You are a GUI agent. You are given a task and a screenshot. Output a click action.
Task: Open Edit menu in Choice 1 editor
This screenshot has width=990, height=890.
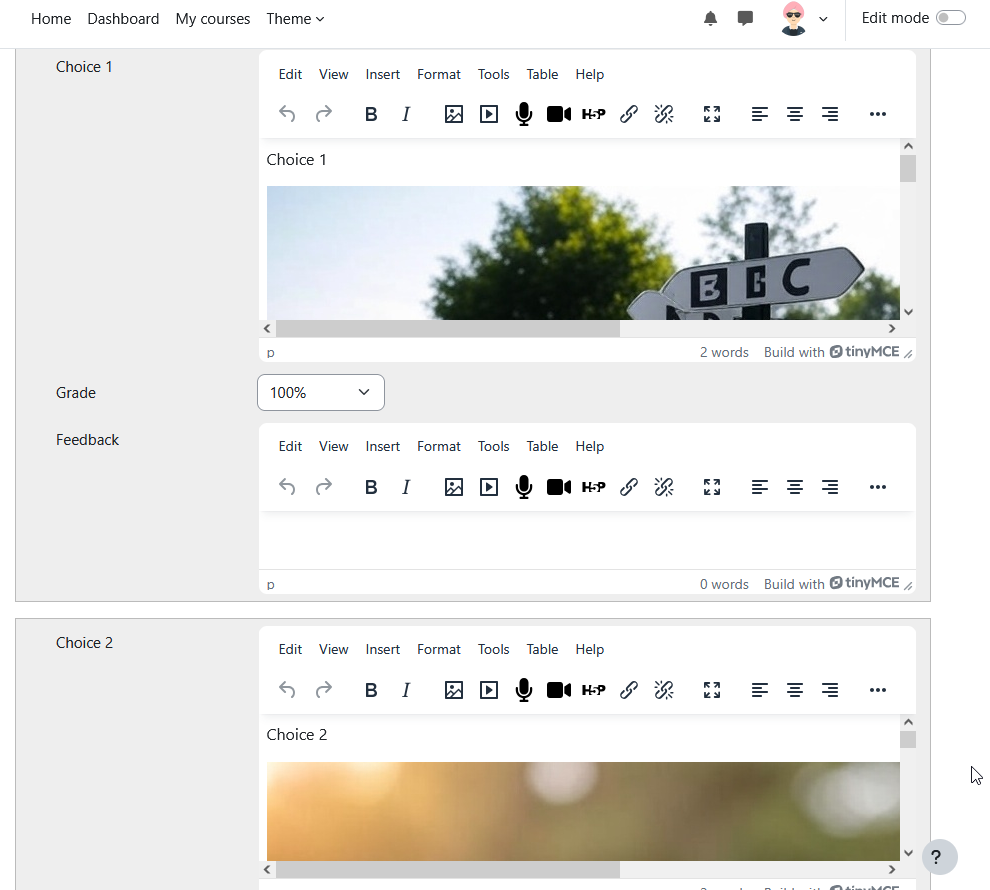click(x=290, y=74)
